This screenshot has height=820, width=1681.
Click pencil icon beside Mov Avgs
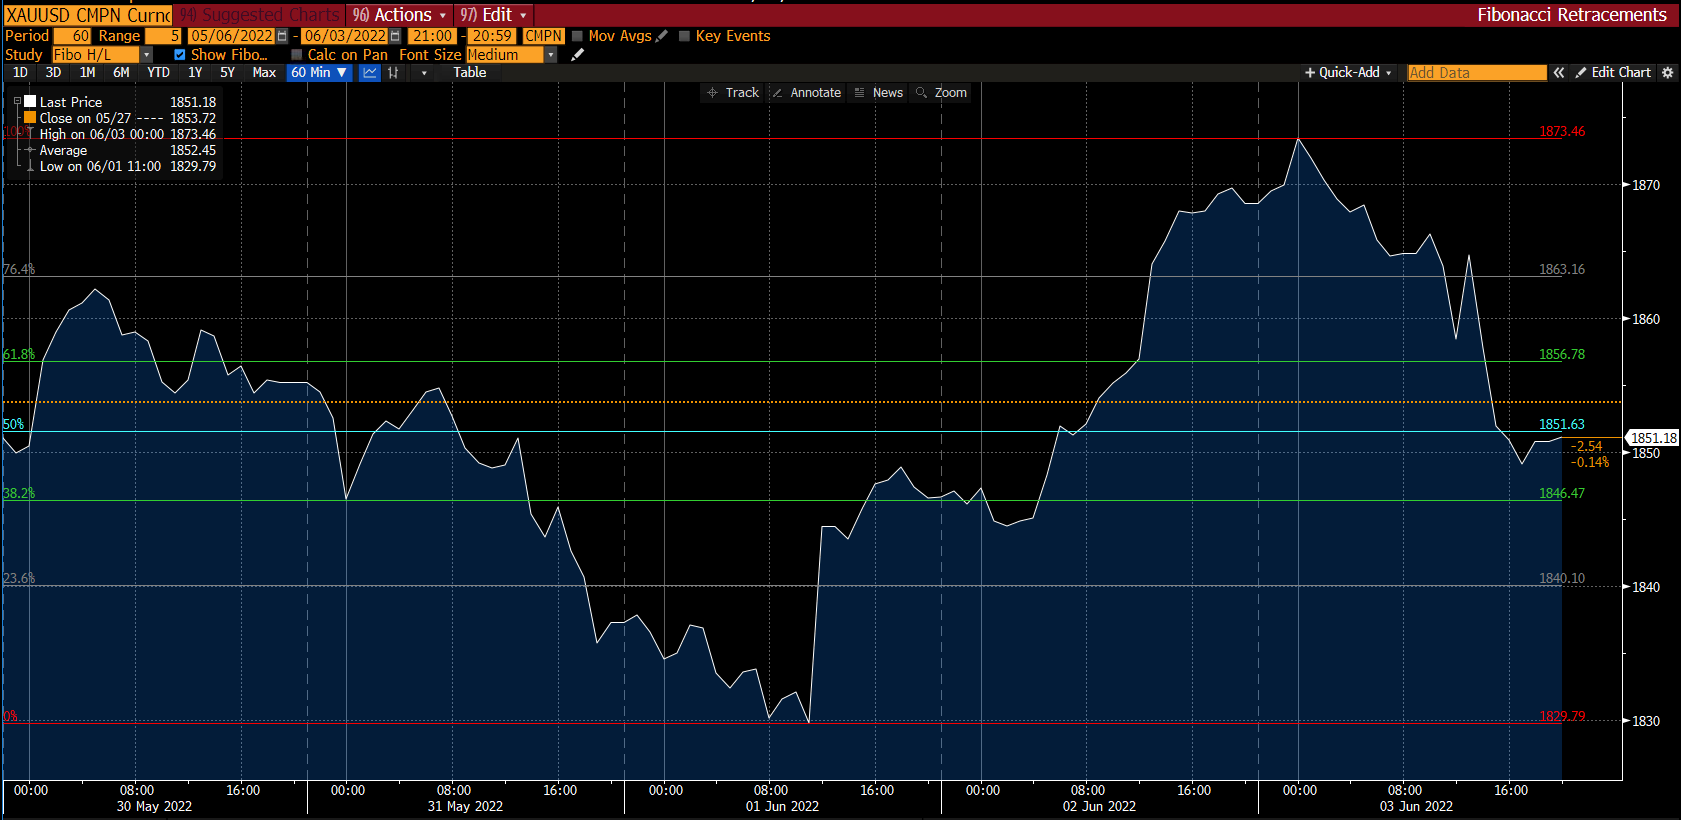pyautogui.click(x=662, y=36)
